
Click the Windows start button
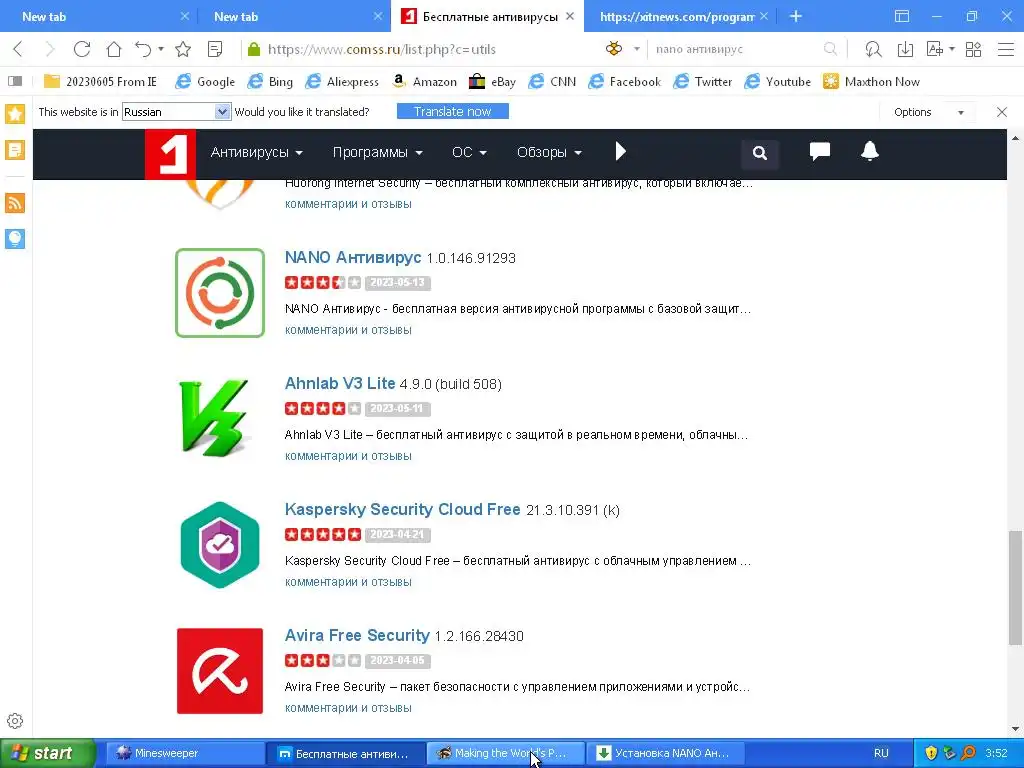click(x=48, y=753)
